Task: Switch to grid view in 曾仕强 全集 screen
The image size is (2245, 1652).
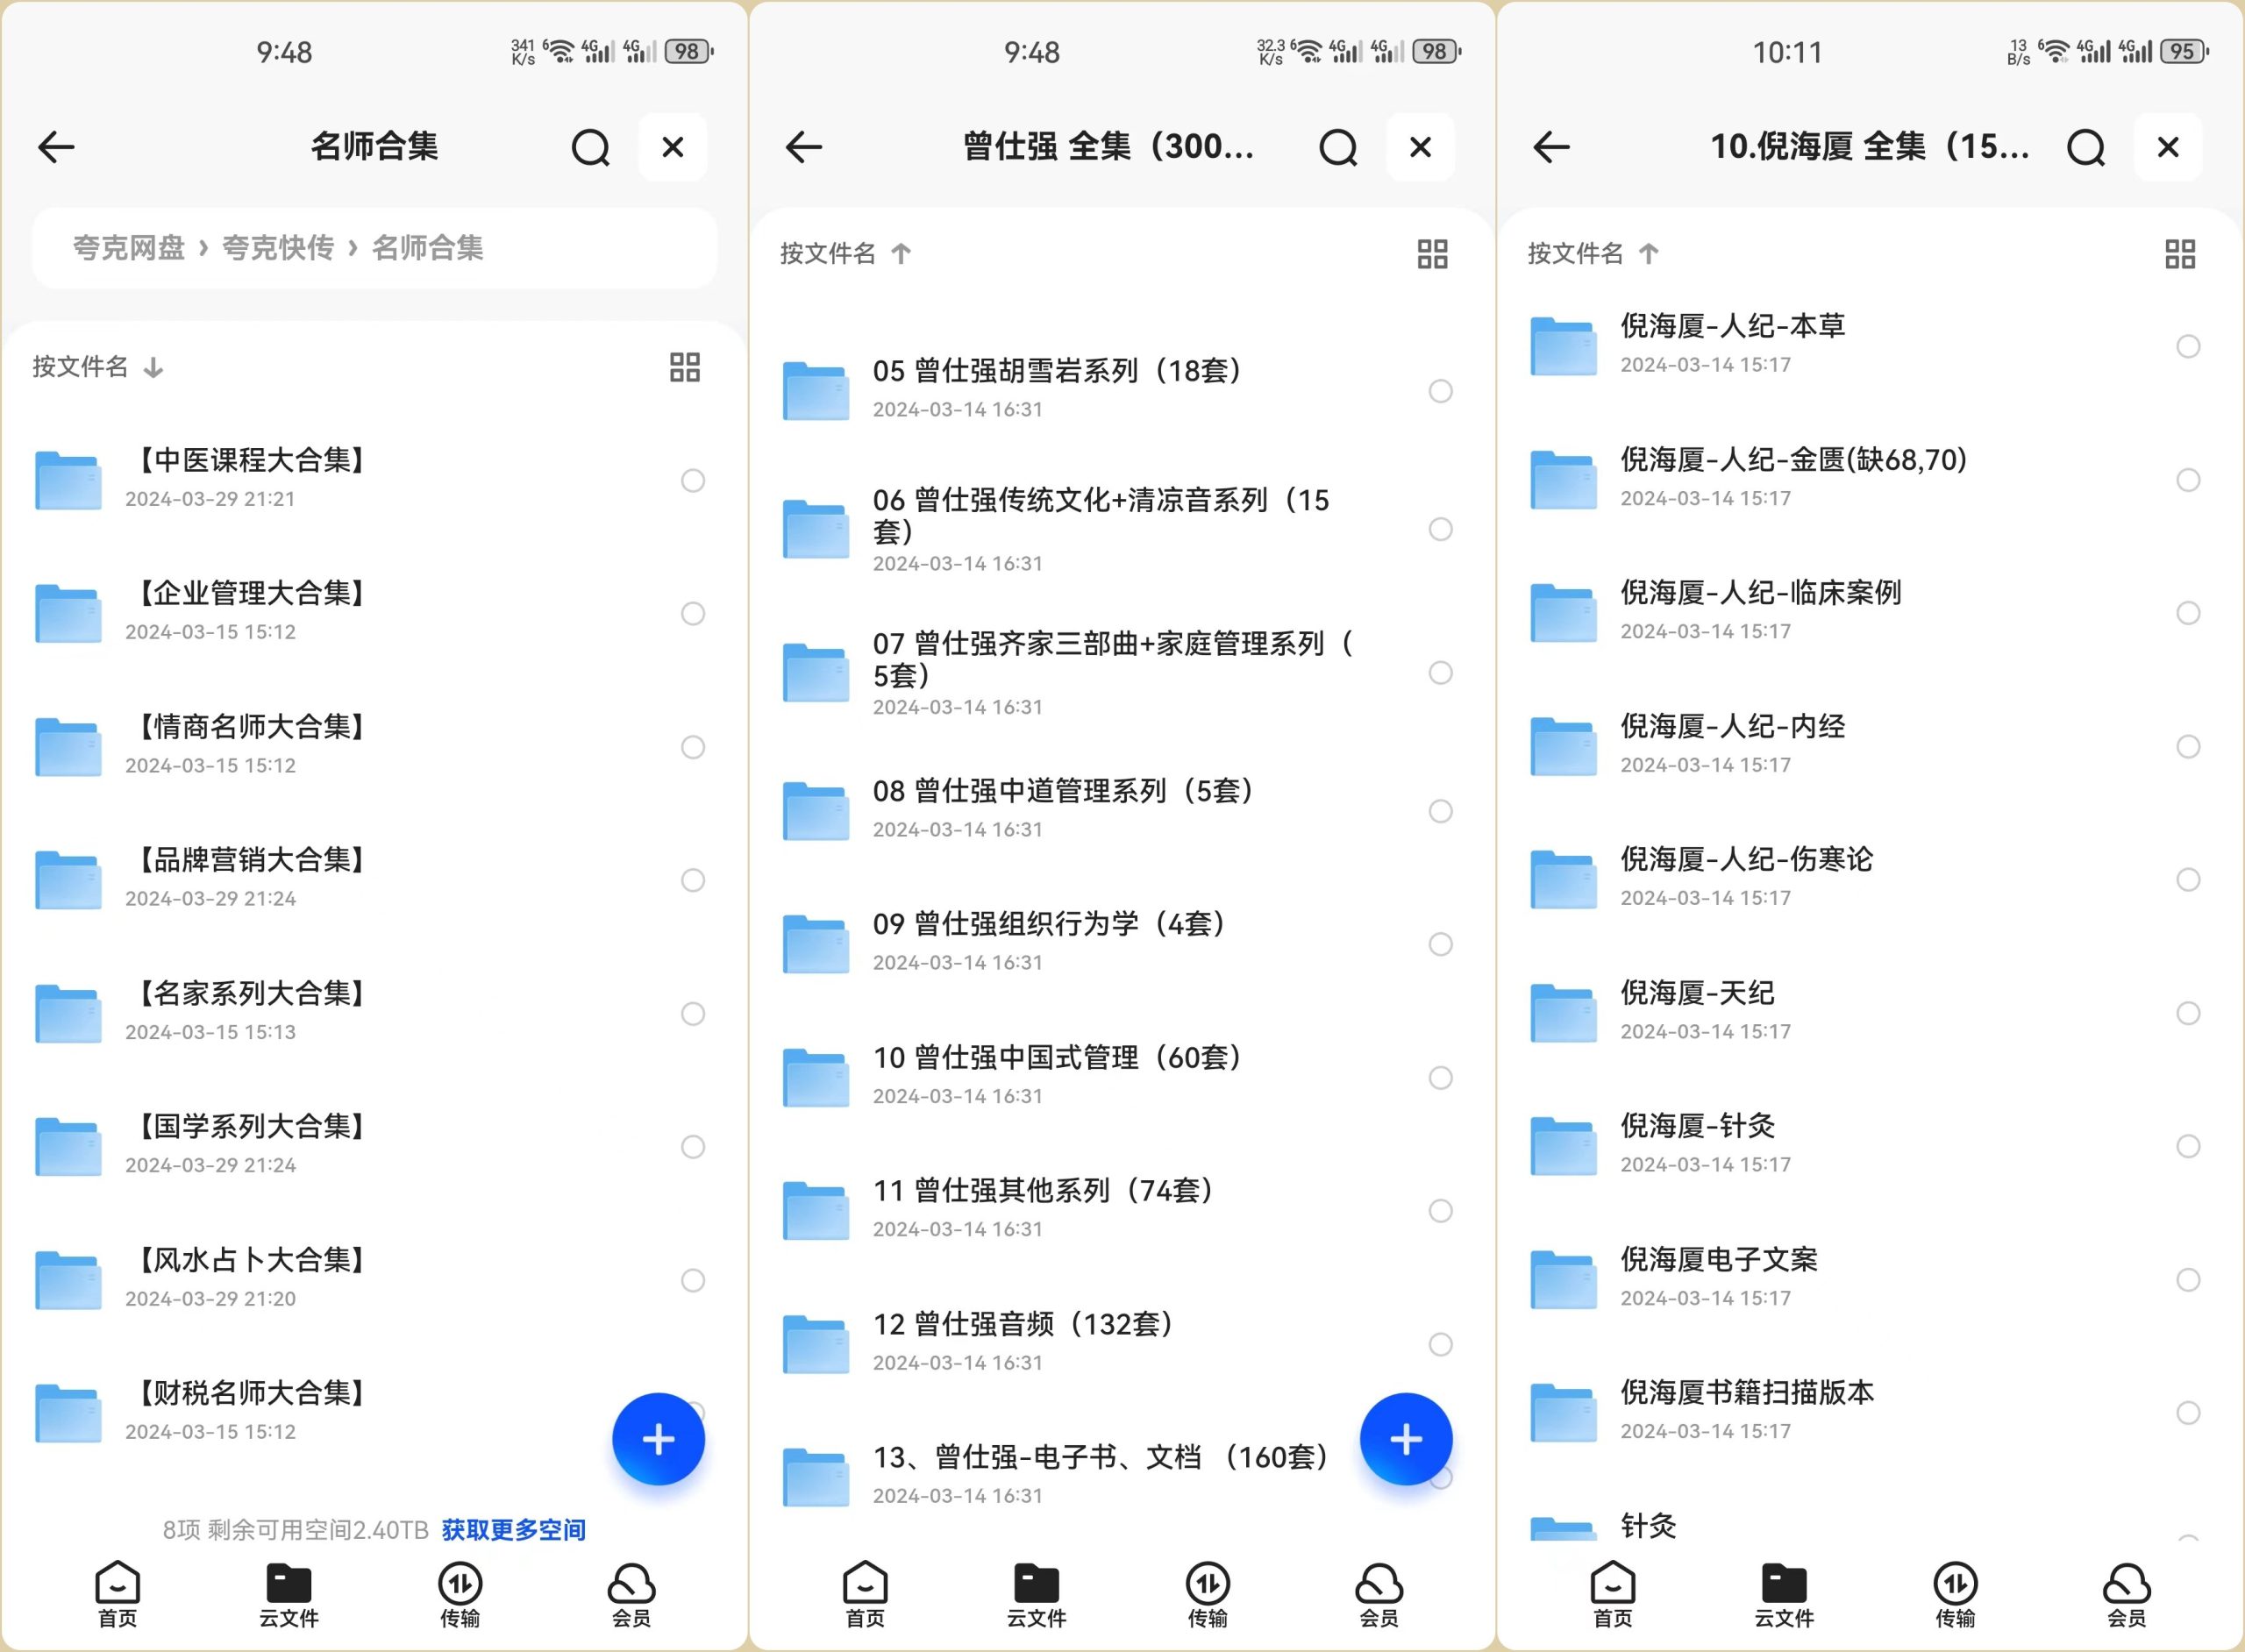Action: (x=1432, y=254)
